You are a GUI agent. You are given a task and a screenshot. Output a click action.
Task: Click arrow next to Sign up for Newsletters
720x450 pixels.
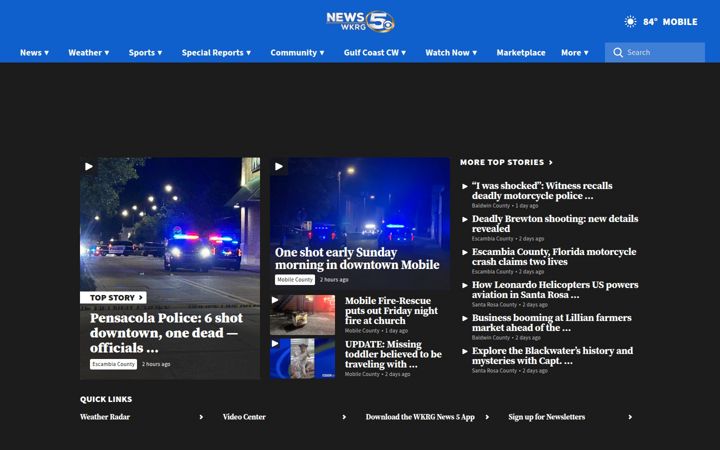[x=630, y=417]
